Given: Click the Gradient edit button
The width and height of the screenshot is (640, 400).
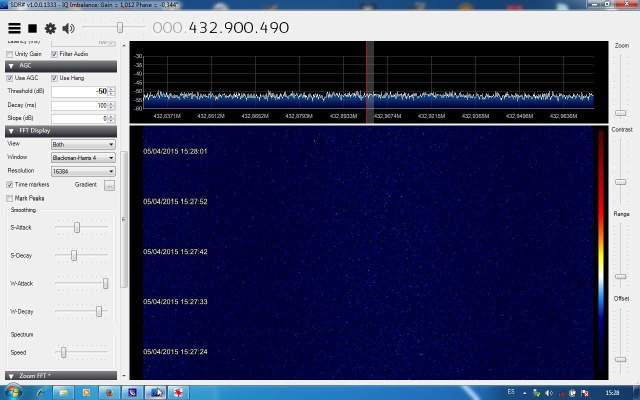Looking at the screenshot, I should click(x=110, y=185).
